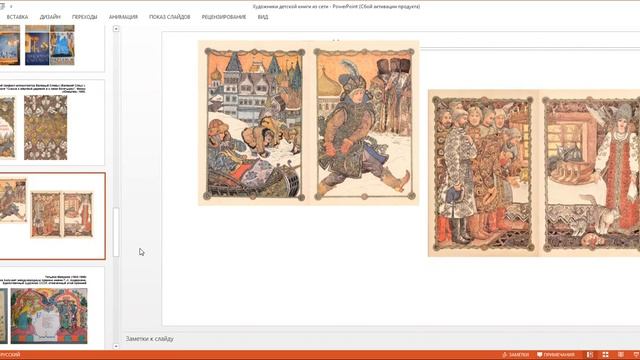Open the ПОКАЗ СЛАЙДОВ tab

169,17
